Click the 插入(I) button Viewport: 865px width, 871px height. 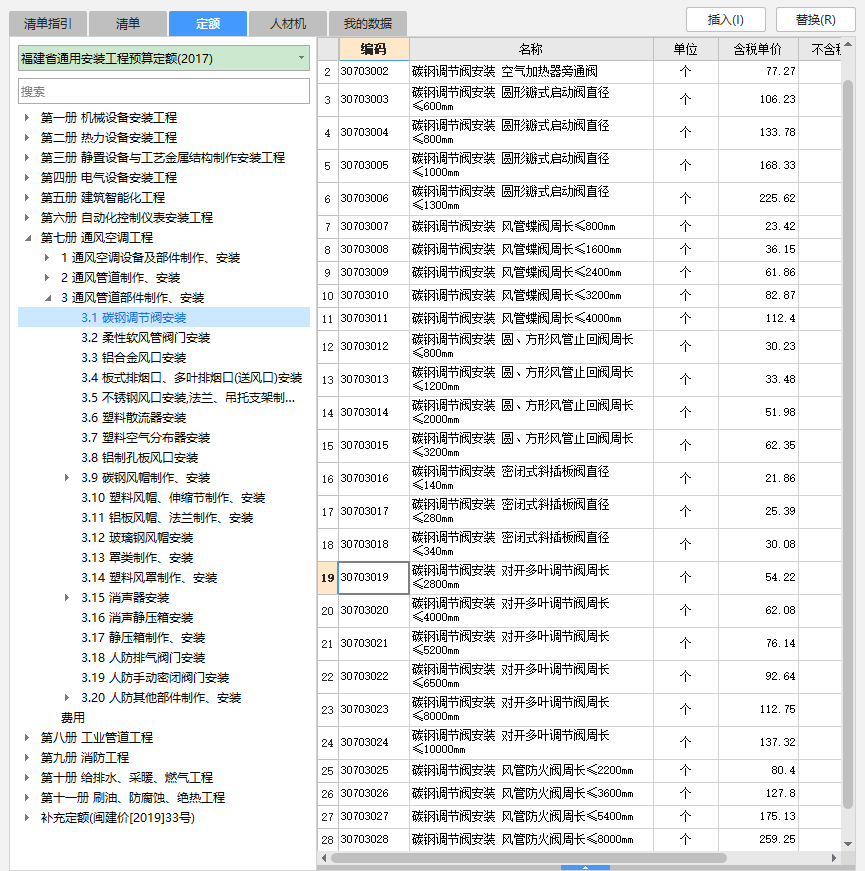click(x=728, y=19)
